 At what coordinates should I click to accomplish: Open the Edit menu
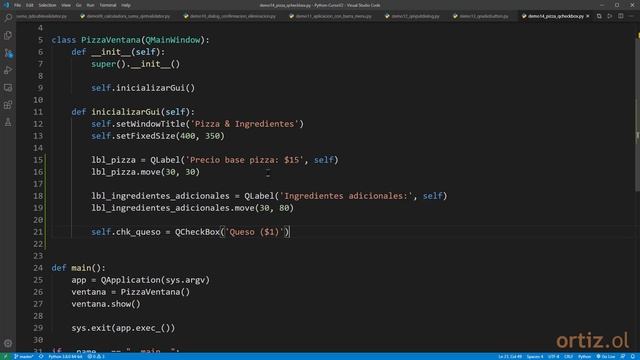(x=30, y=5)
